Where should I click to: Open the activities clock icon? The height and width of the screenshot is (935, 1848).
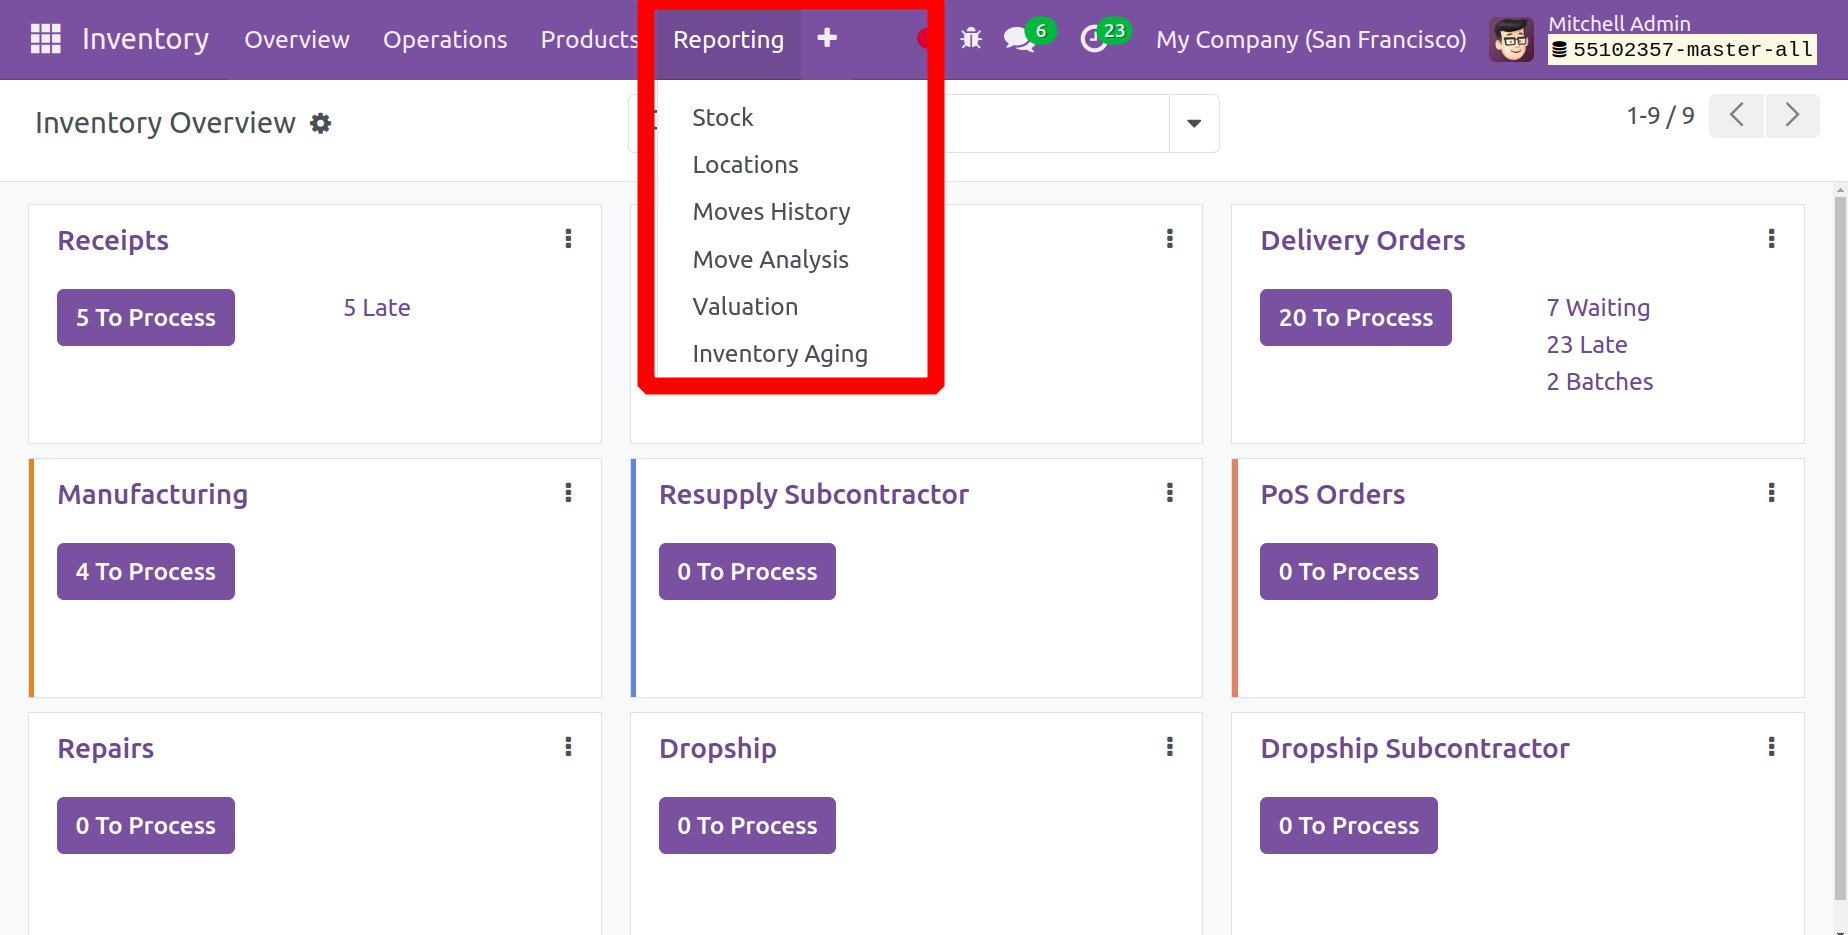click(1094, 39)
